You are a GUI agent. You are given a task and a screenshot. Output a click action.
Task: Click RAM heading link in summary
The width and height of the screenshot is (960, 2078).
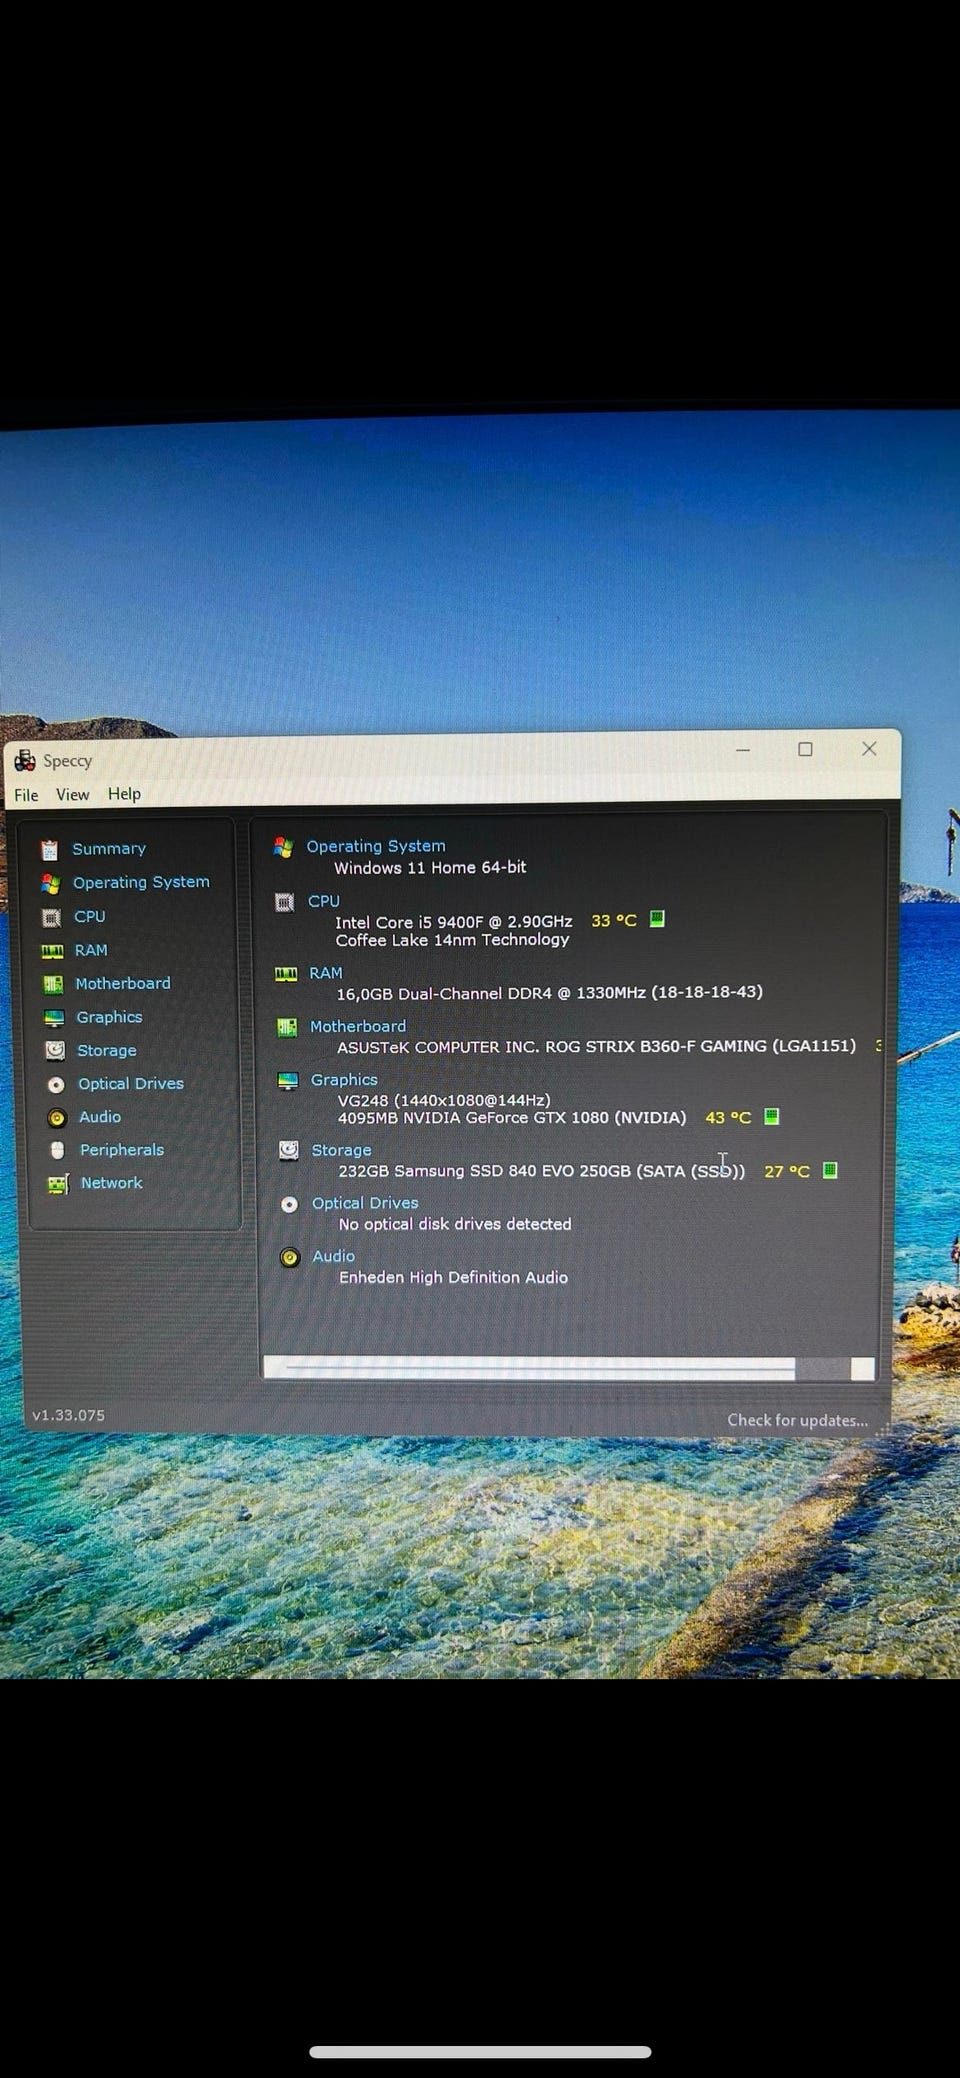pos(326,973)
